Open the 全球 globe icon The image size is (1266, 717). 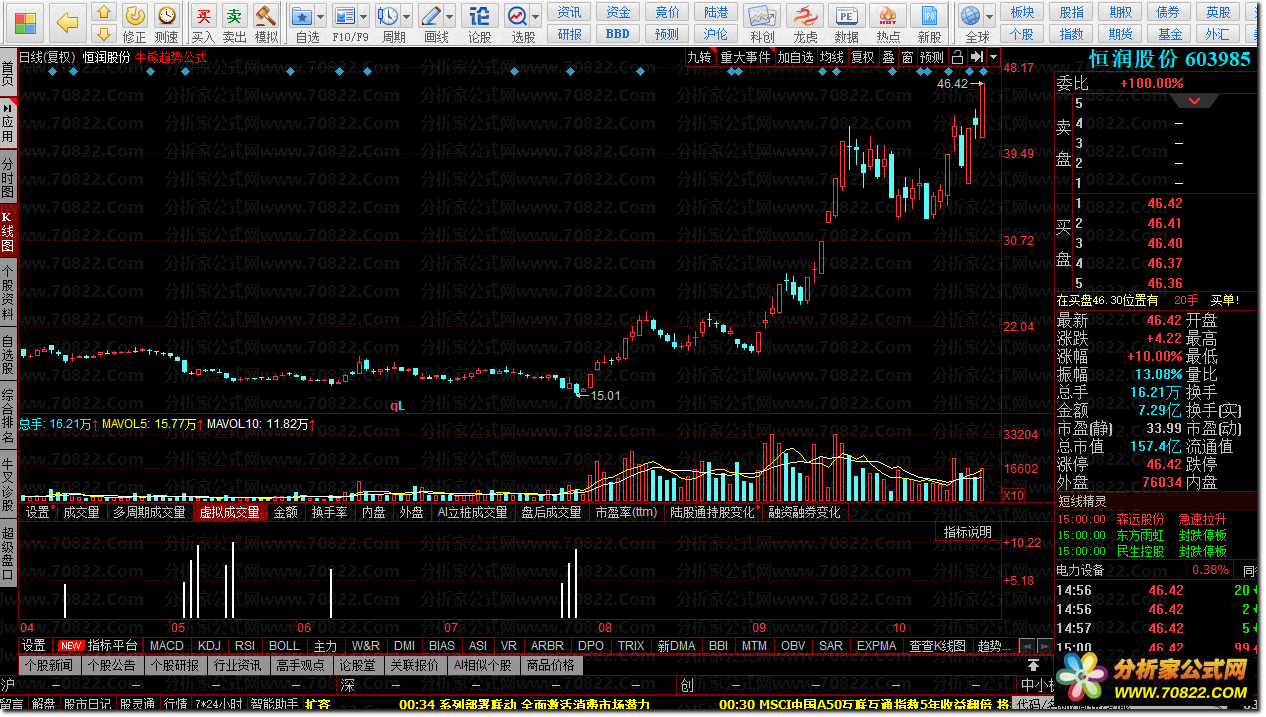(x=970, y=15)
